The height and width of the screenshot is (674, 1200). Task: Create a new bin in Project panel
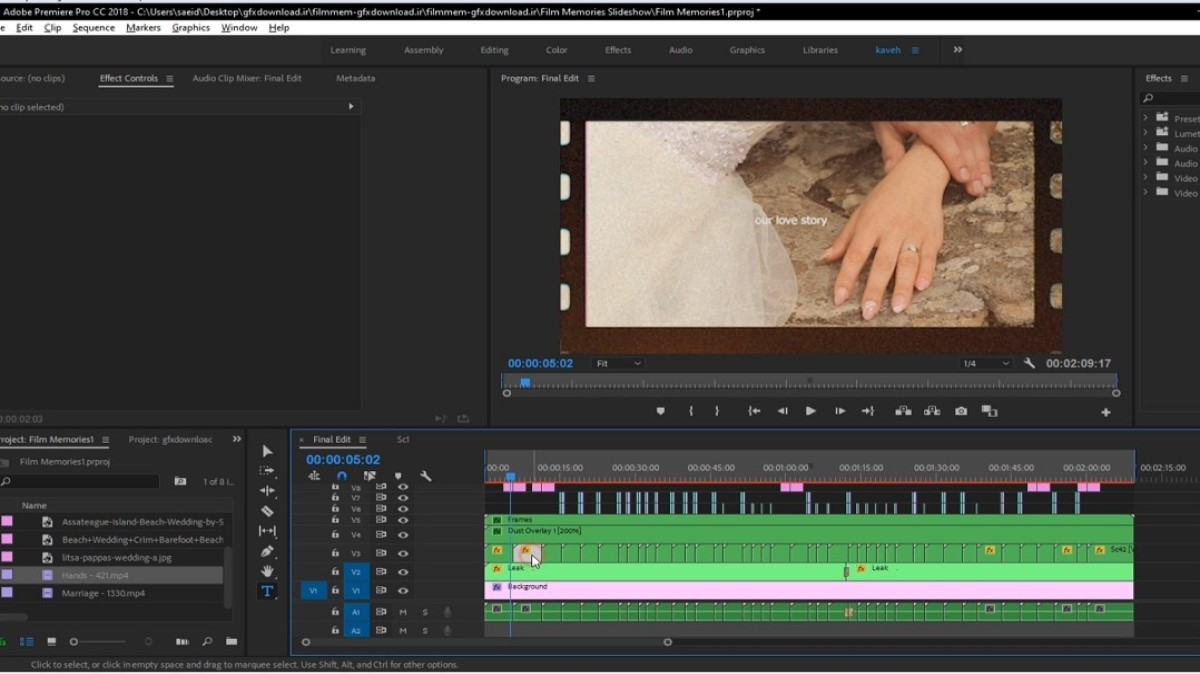tap(231, 641)
